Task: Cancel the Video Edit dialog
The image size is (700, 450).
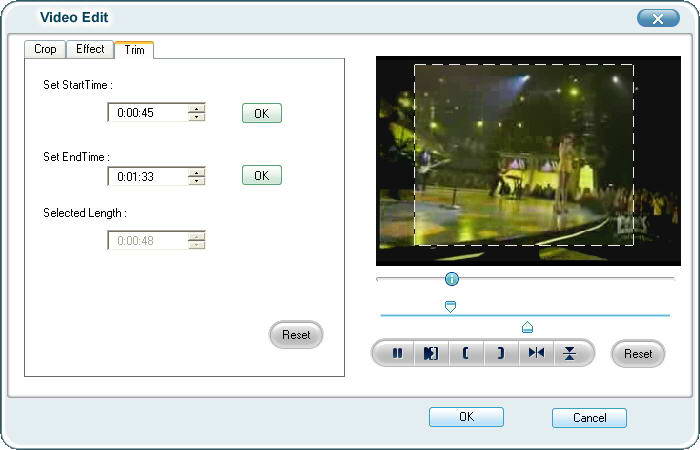Action: pos(589,418)
